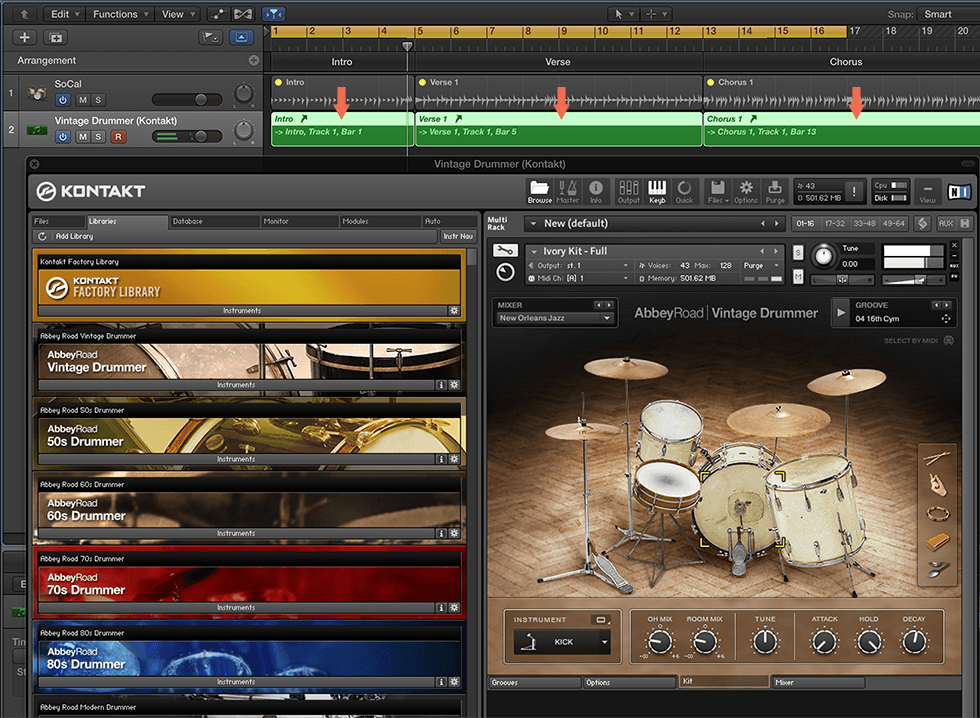The width and height of the screenshot is (980, 718).
Task: Toggle Kontakt instrument mute M button
Action: click(798, 277)
